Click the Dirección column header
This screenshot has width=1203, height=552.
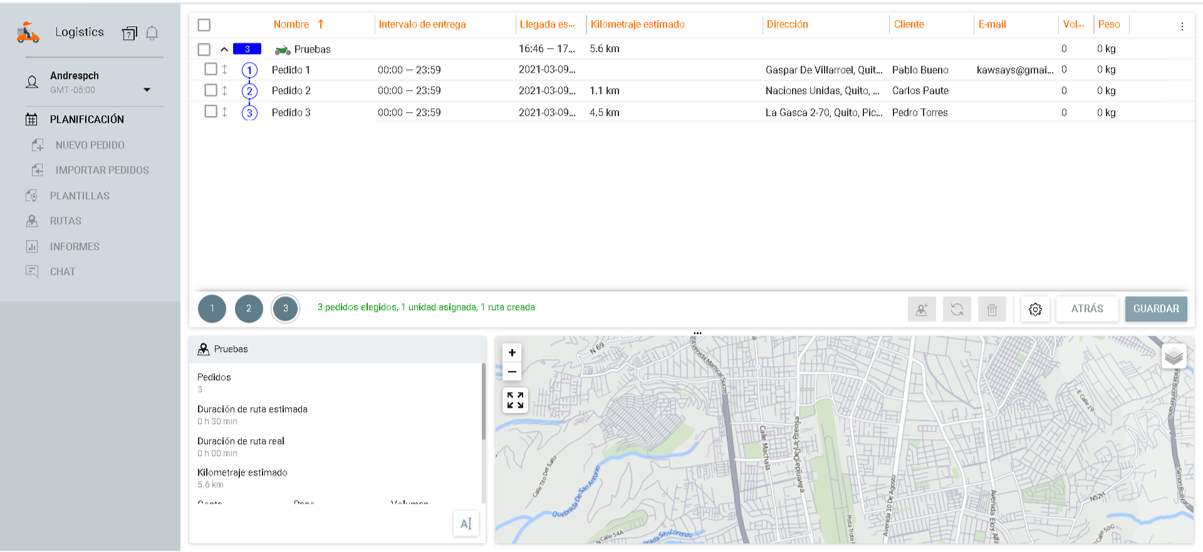click(x=787, y=24)
